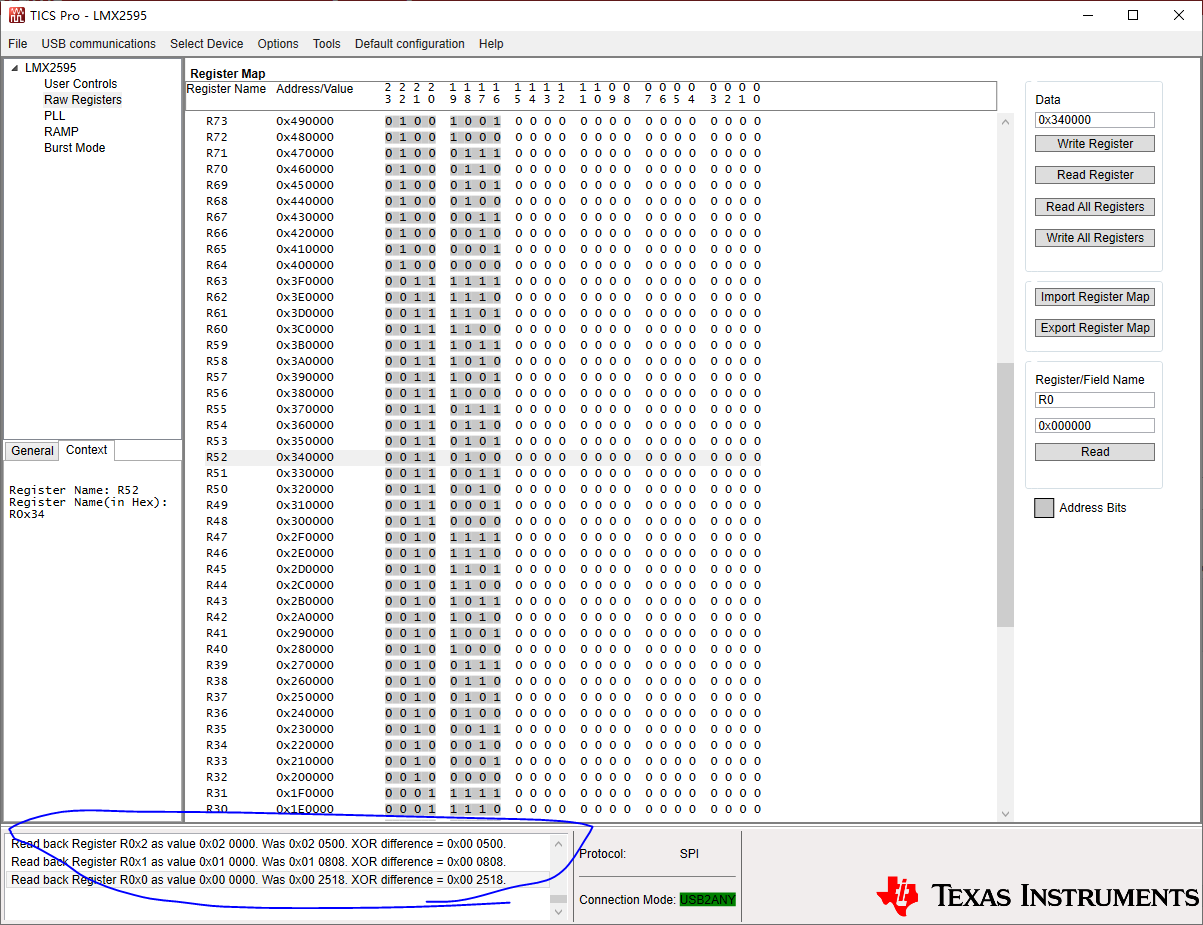
Task: Click log panel scroll up arrow
Action: (558, 843)
